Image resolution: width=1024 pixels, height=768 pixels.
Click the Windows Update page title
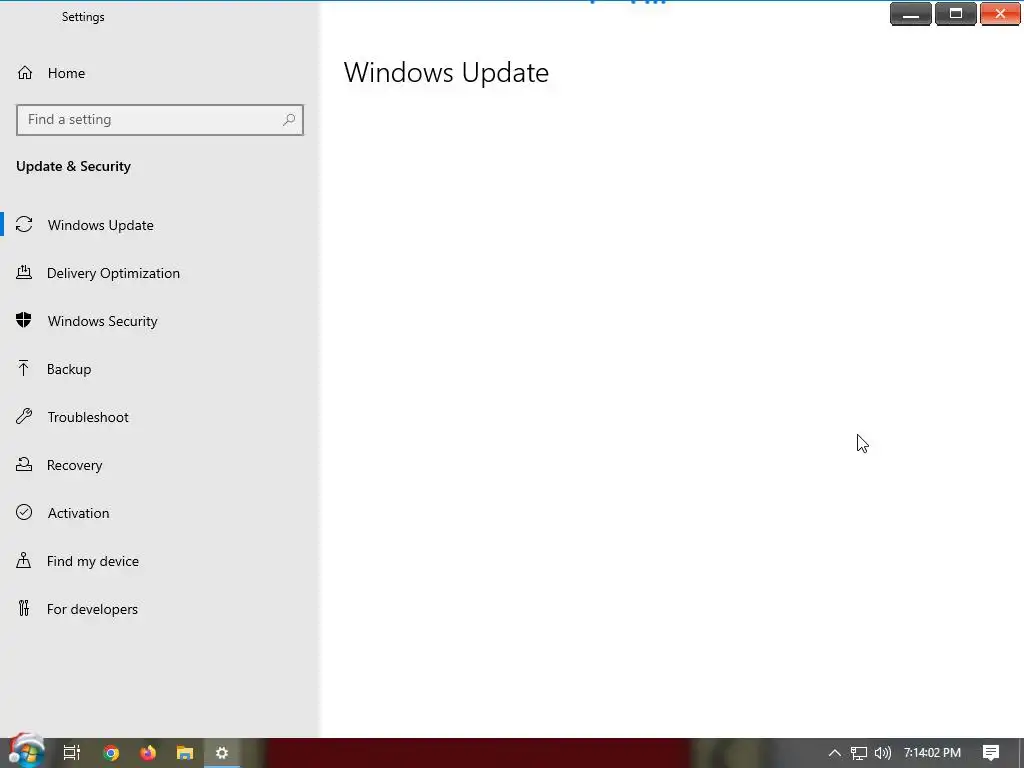(446, 72)
